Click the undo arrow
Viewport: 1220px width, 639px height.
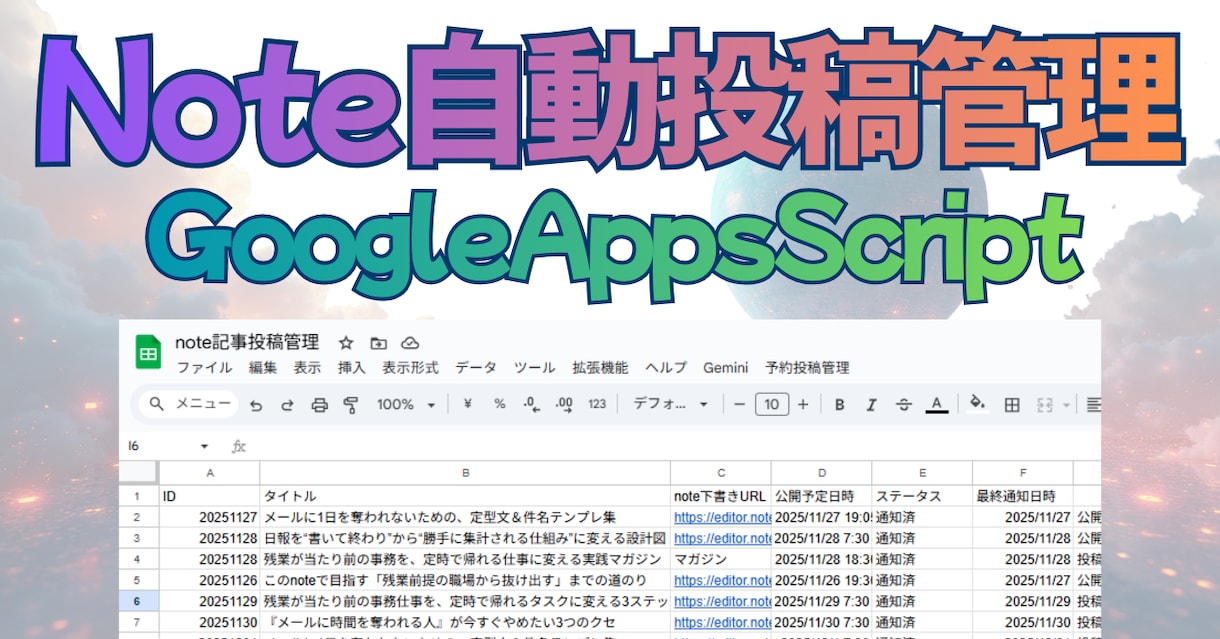tap(256, 405)
